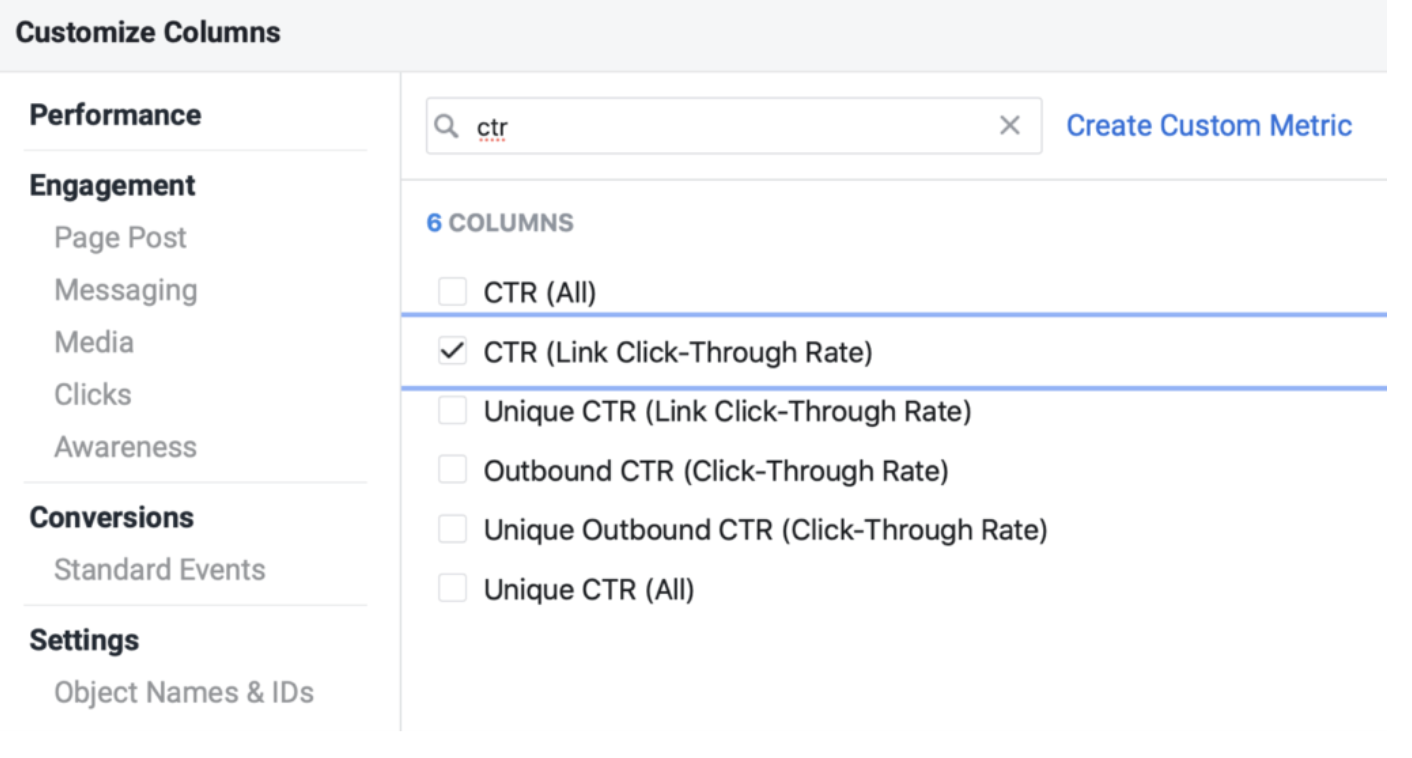This screenshot has width=1412, height=758.
Task: Uncheck CTR (Link Click-Through Rate)
Action: point(452,351)
